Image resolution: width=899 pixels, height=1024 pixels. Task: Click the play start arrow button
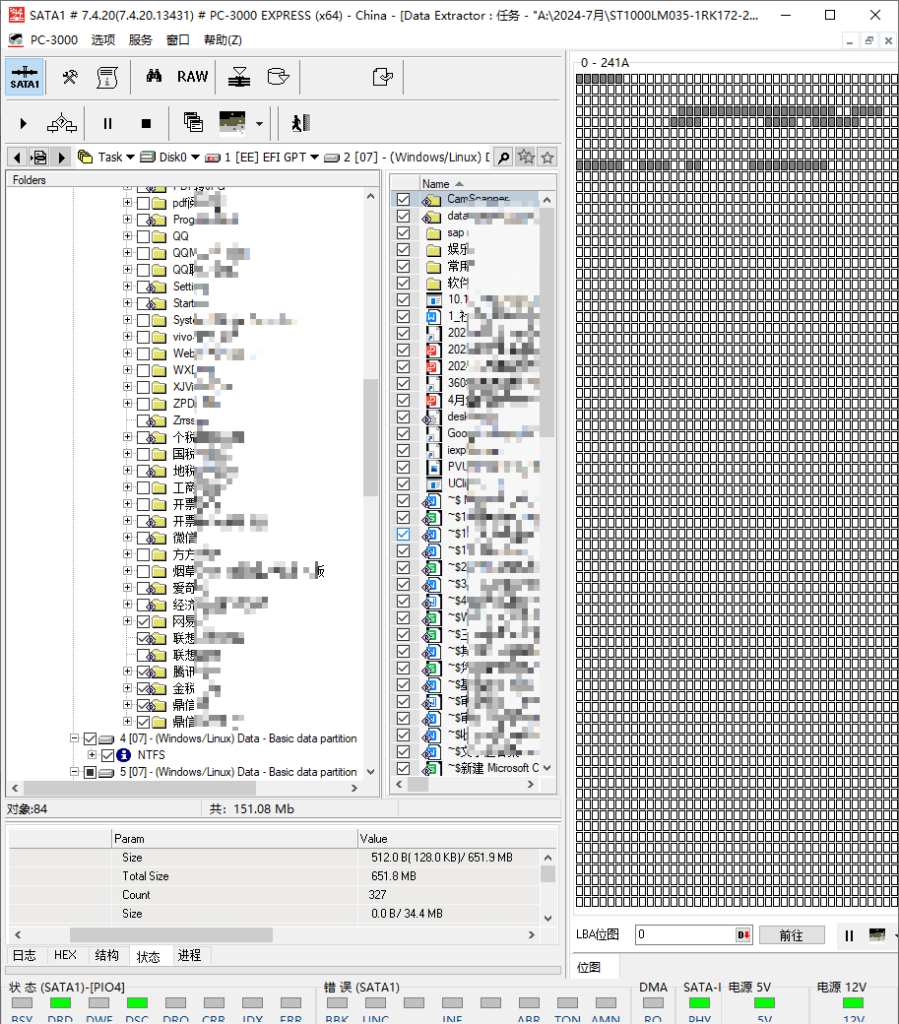click(x=24, y=123)
